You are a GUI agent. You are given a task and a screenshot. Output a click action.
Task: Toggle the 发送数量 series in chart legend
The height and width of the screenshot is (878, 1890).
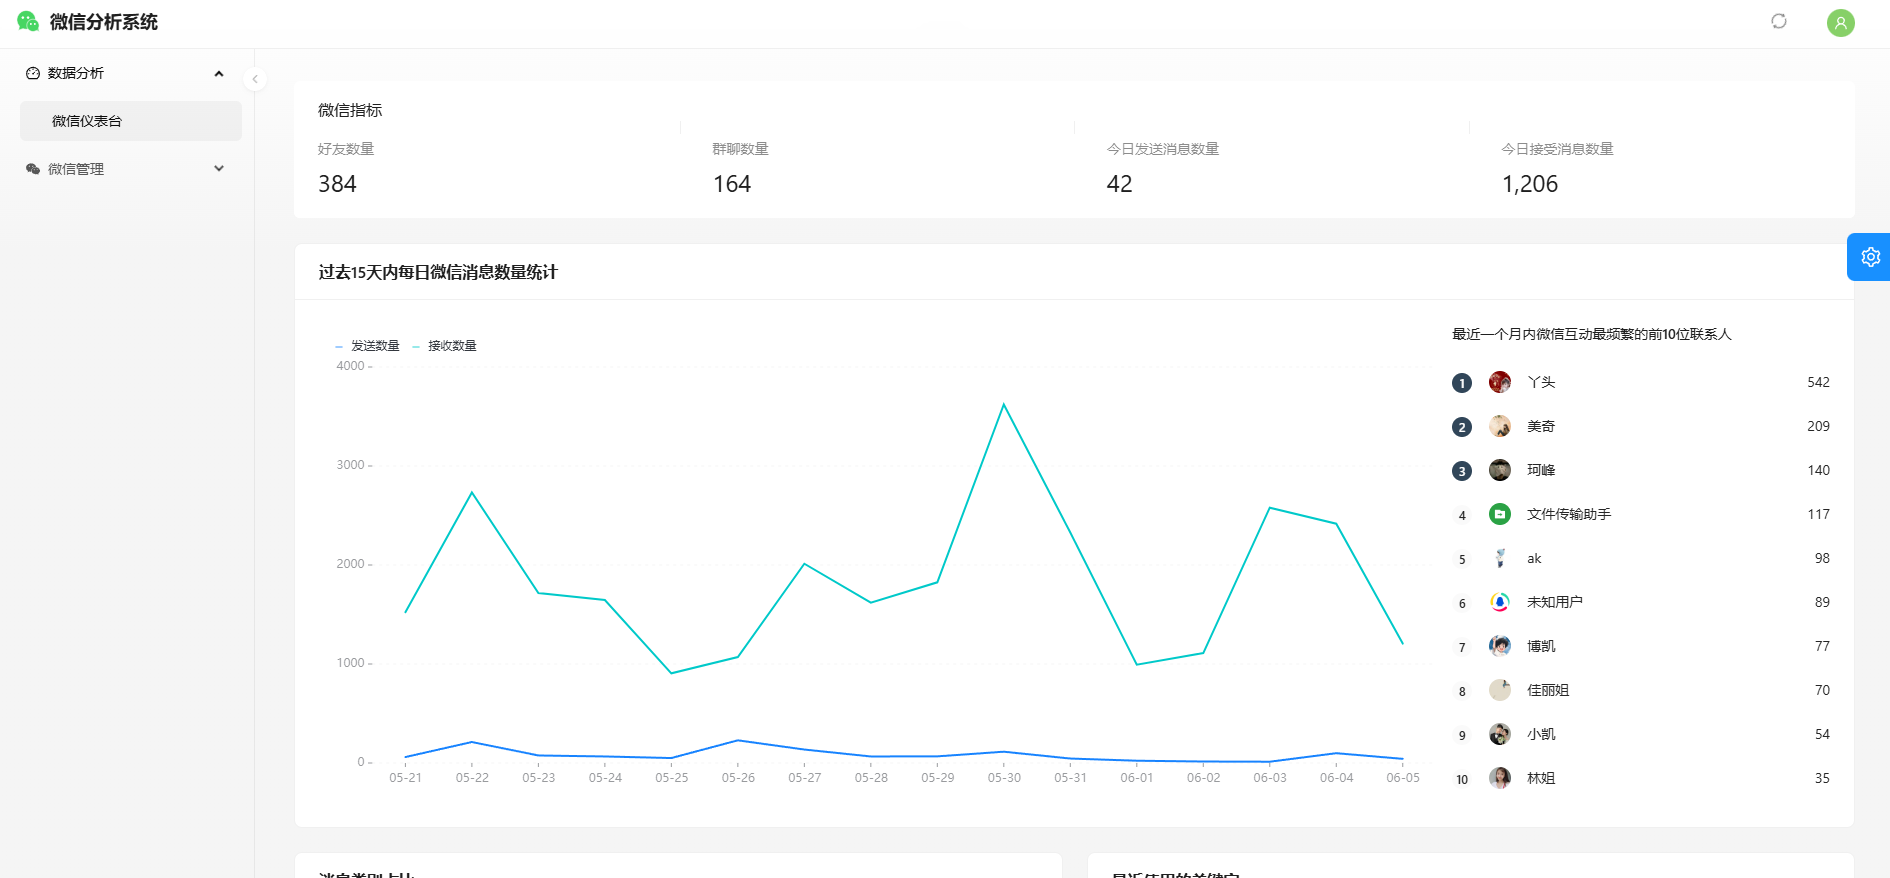(x=367, y=346)
